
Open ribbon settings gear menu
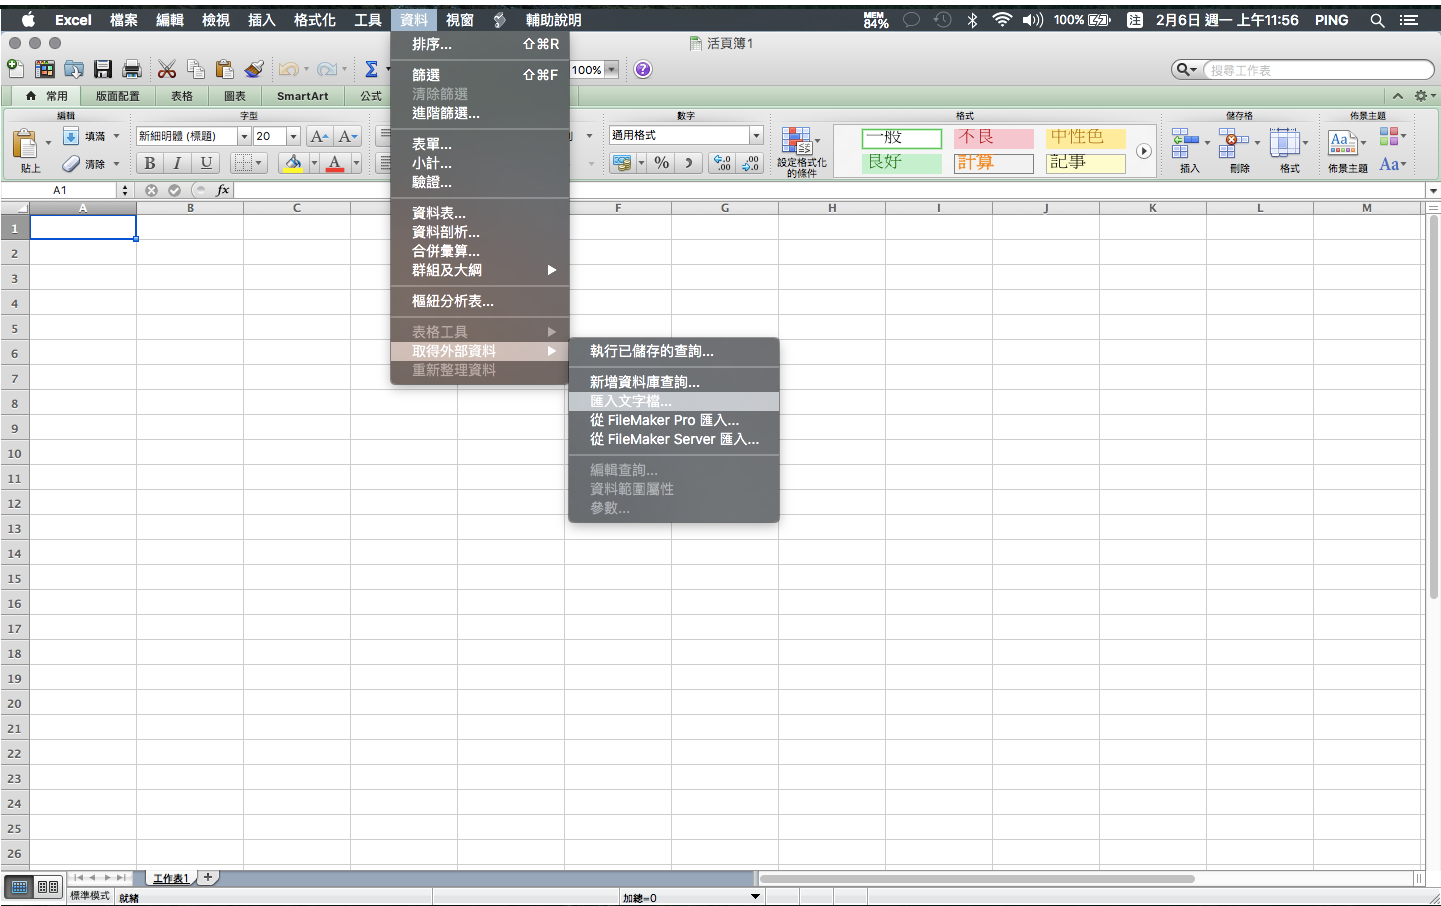coord(1423,96)
